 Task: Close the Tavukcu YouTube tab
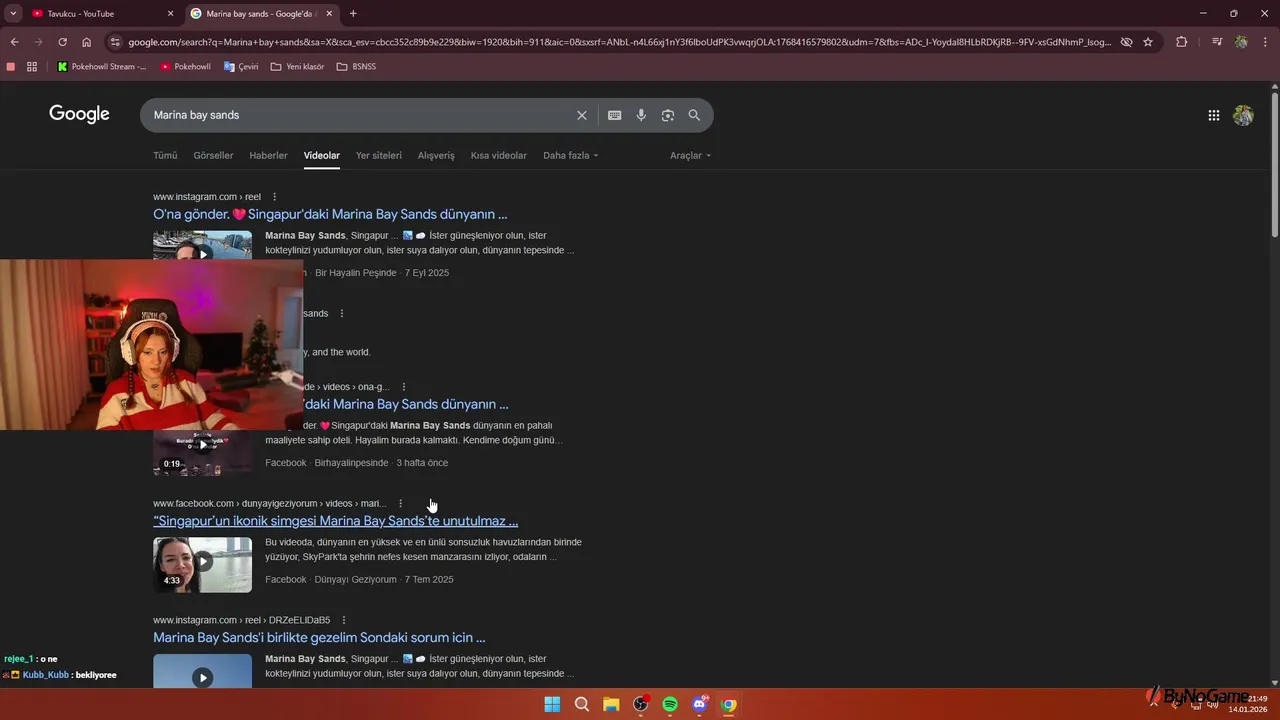click(170, 14)
